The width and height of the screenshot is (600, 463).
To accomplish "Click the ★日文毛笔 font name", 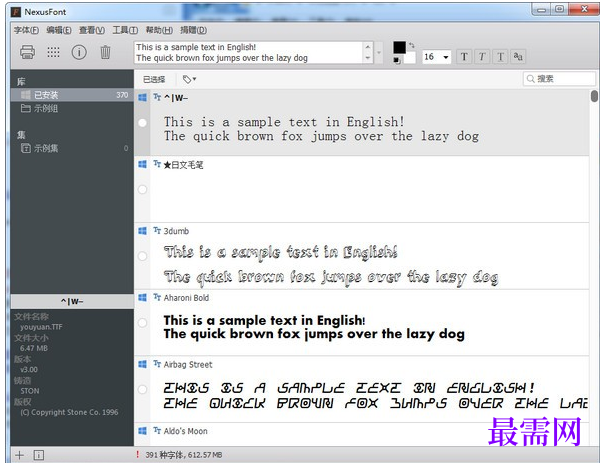I will [x=183, y=165].
